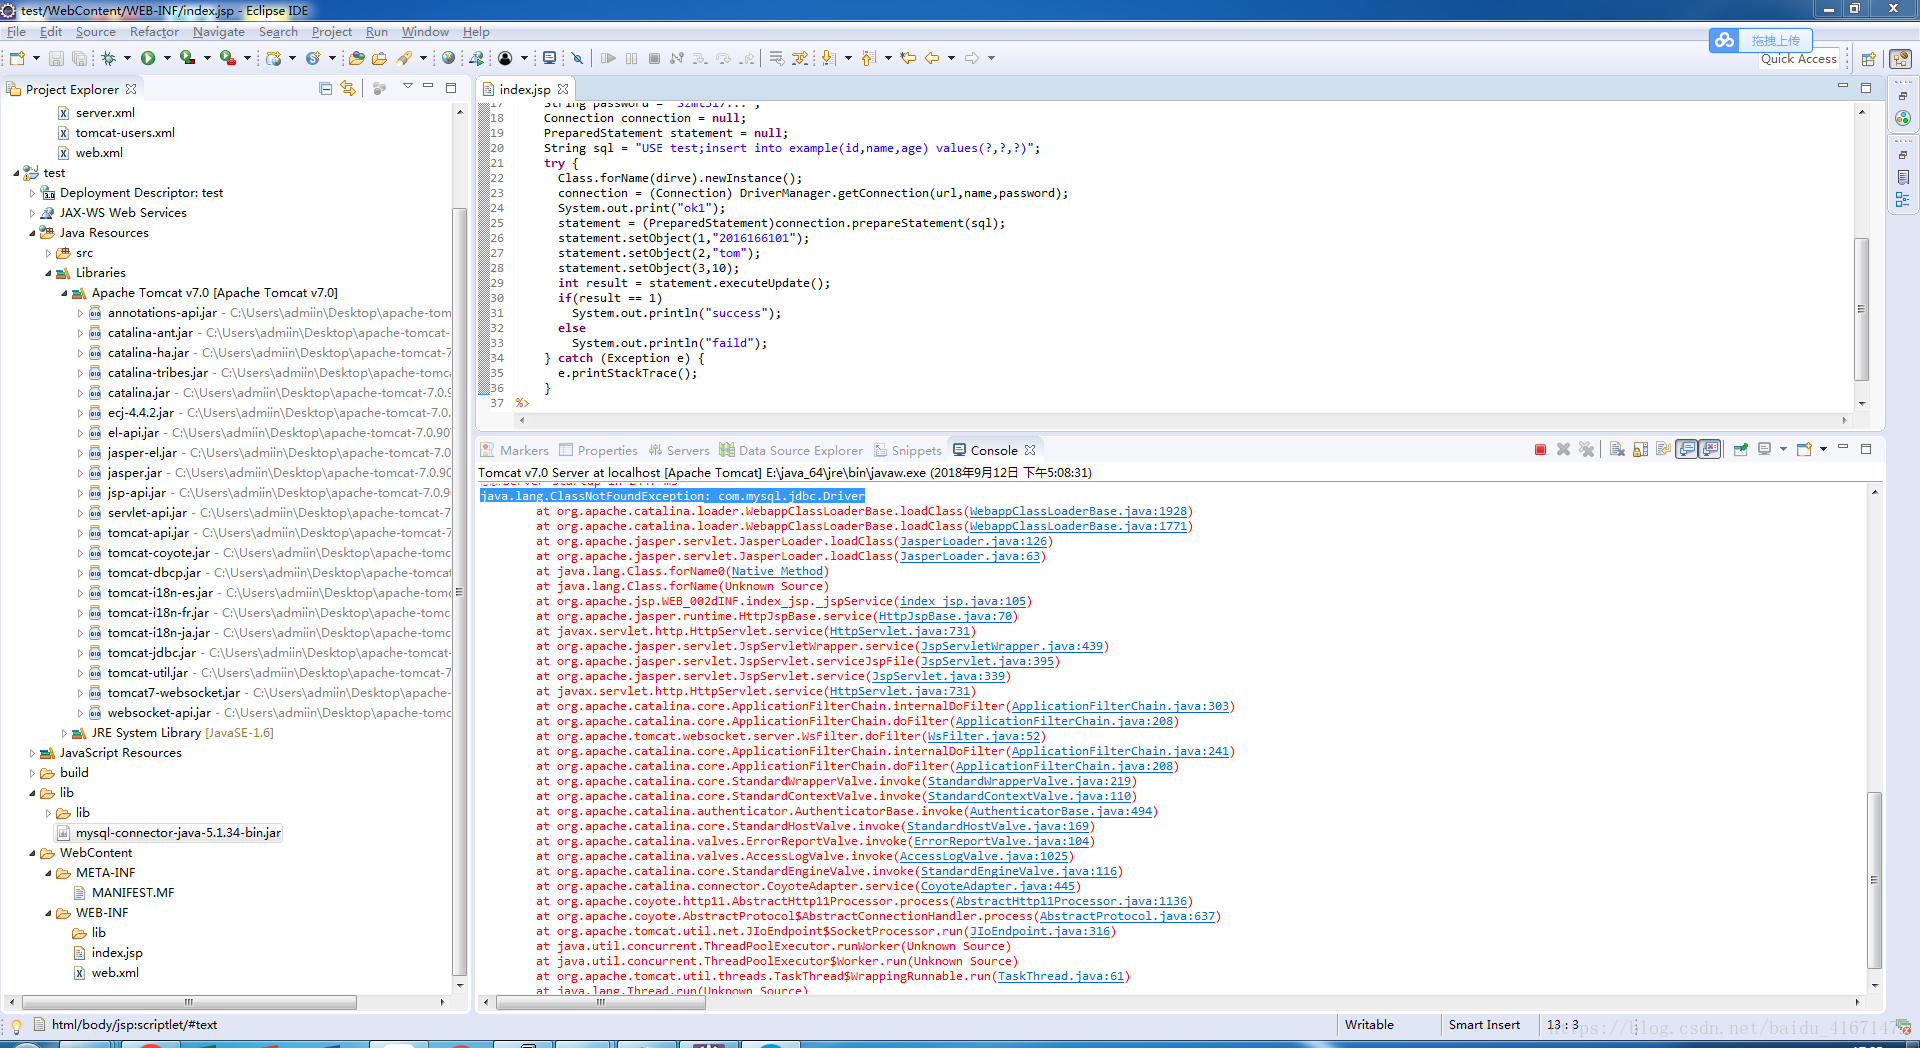Click Next Annotation icon

point(828,58)
